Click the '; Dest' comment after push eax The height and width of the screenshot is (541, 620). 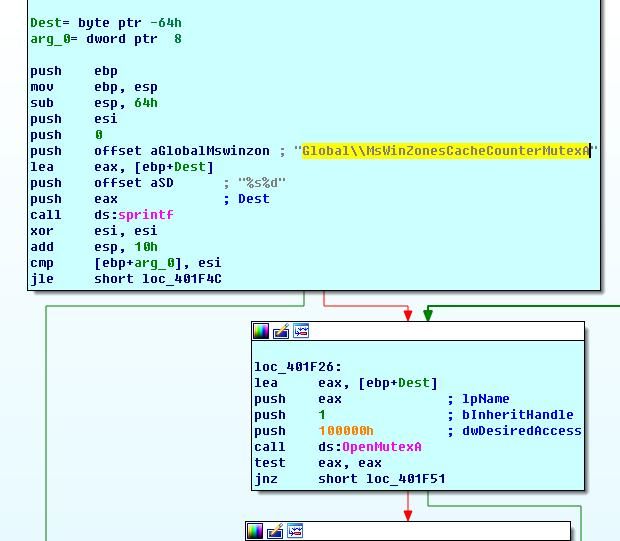pyautogui.click(x=246, y=199)
